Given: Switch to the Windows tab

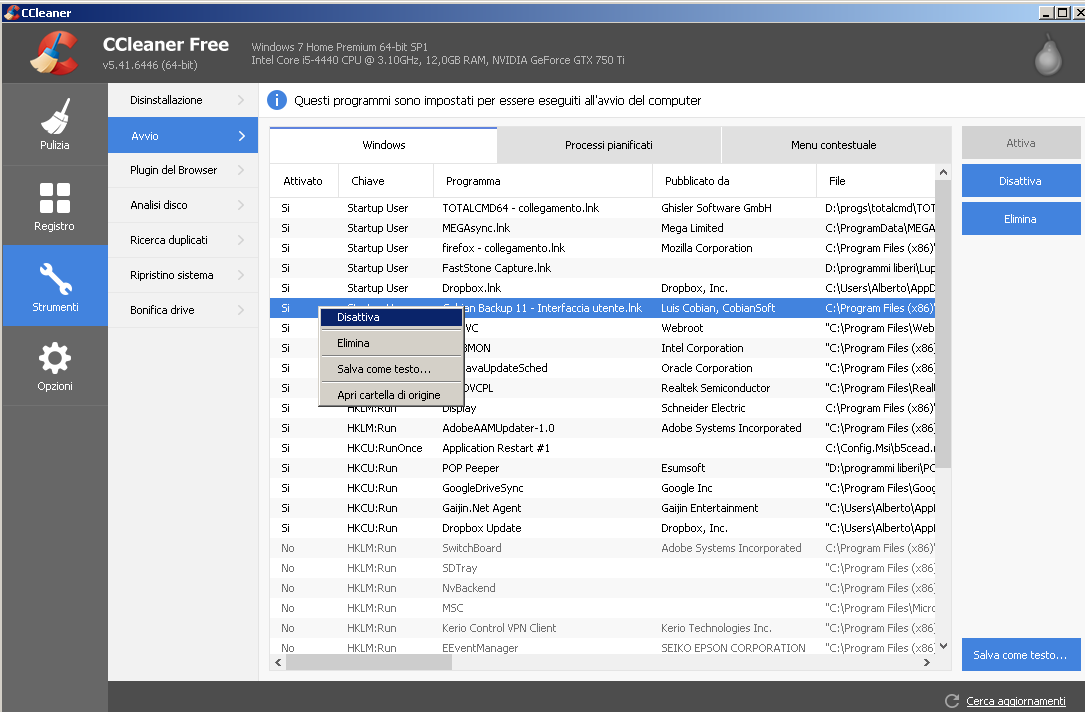Looking at the screenshot, I should coord(383,145).
